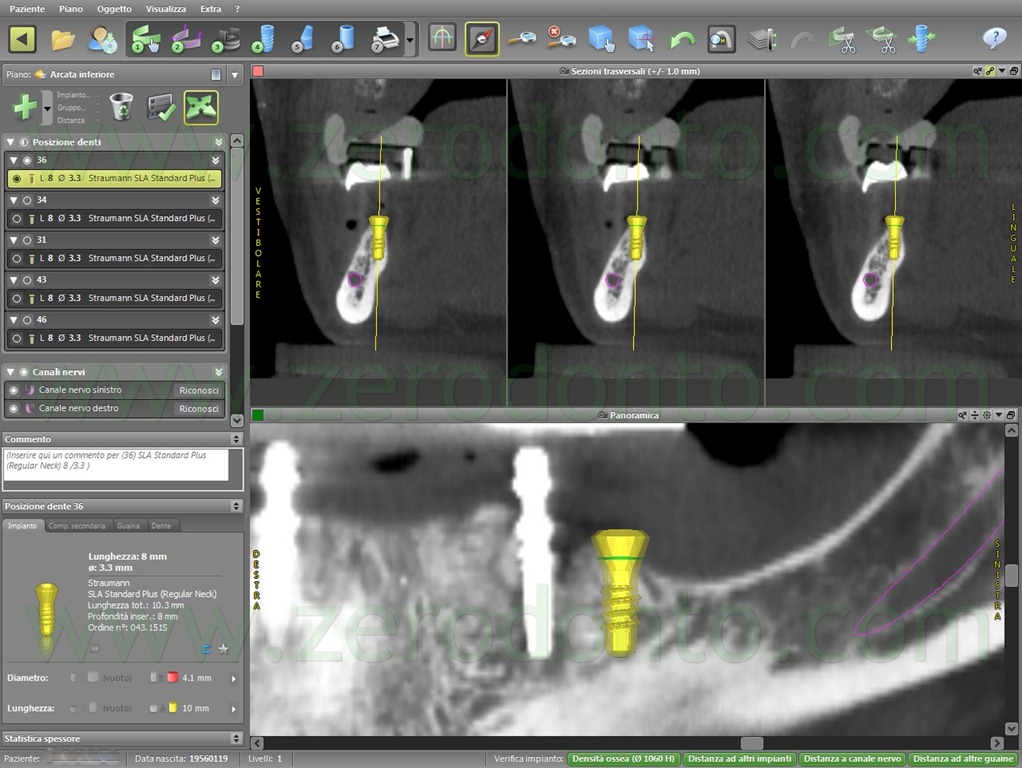Select workflow step 4 implant icon

pos(265,39)
